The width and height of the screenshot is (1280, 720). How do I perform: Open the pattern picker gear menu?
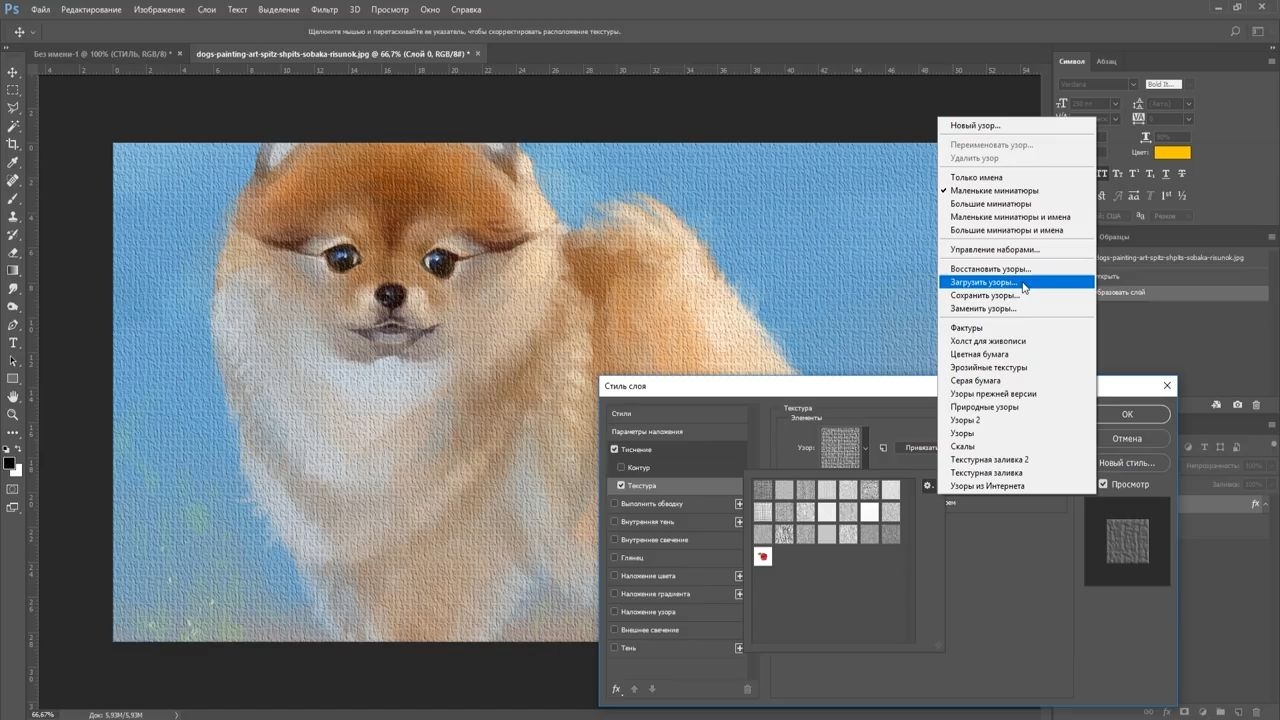(x=927, y=486)
